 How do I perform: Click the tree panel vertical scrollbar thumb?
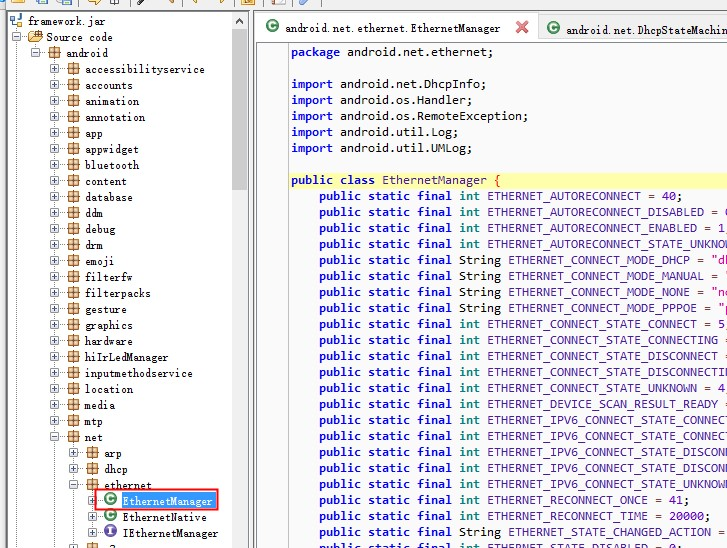pyautogui.click(x=239, y=109)
